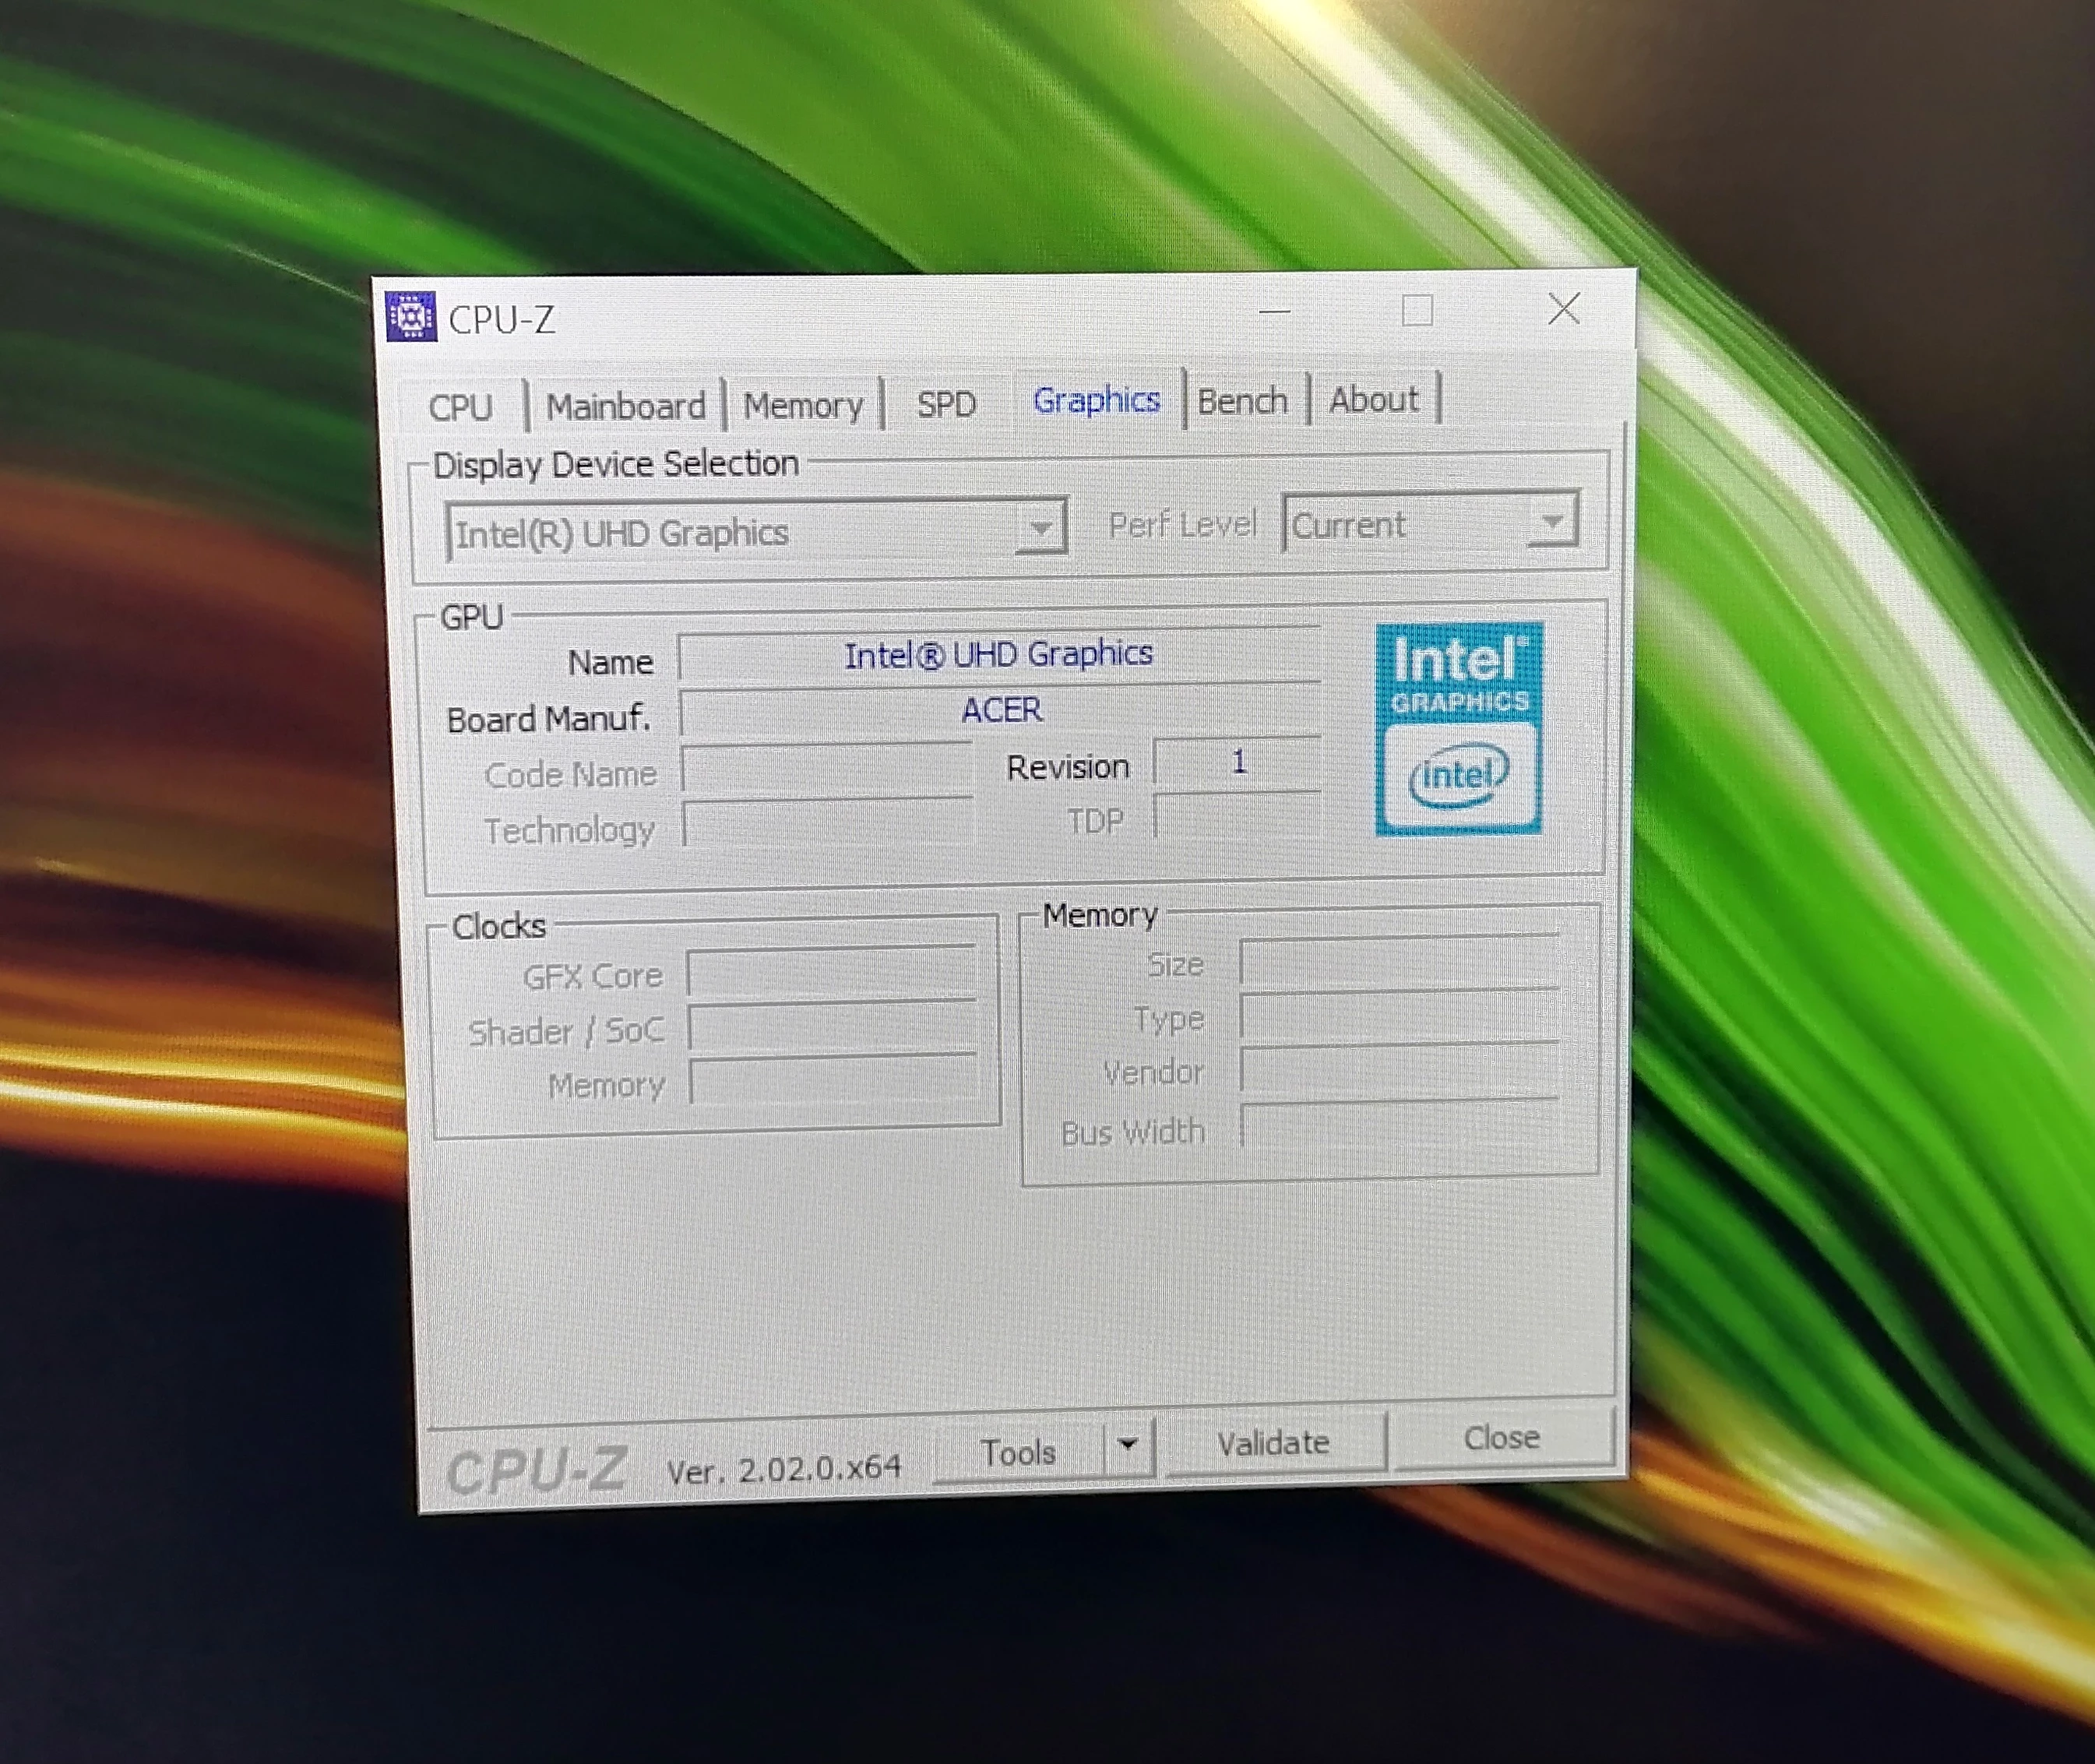Click the Validate button
2095x1764 pixels.
pos(1275,1443)
